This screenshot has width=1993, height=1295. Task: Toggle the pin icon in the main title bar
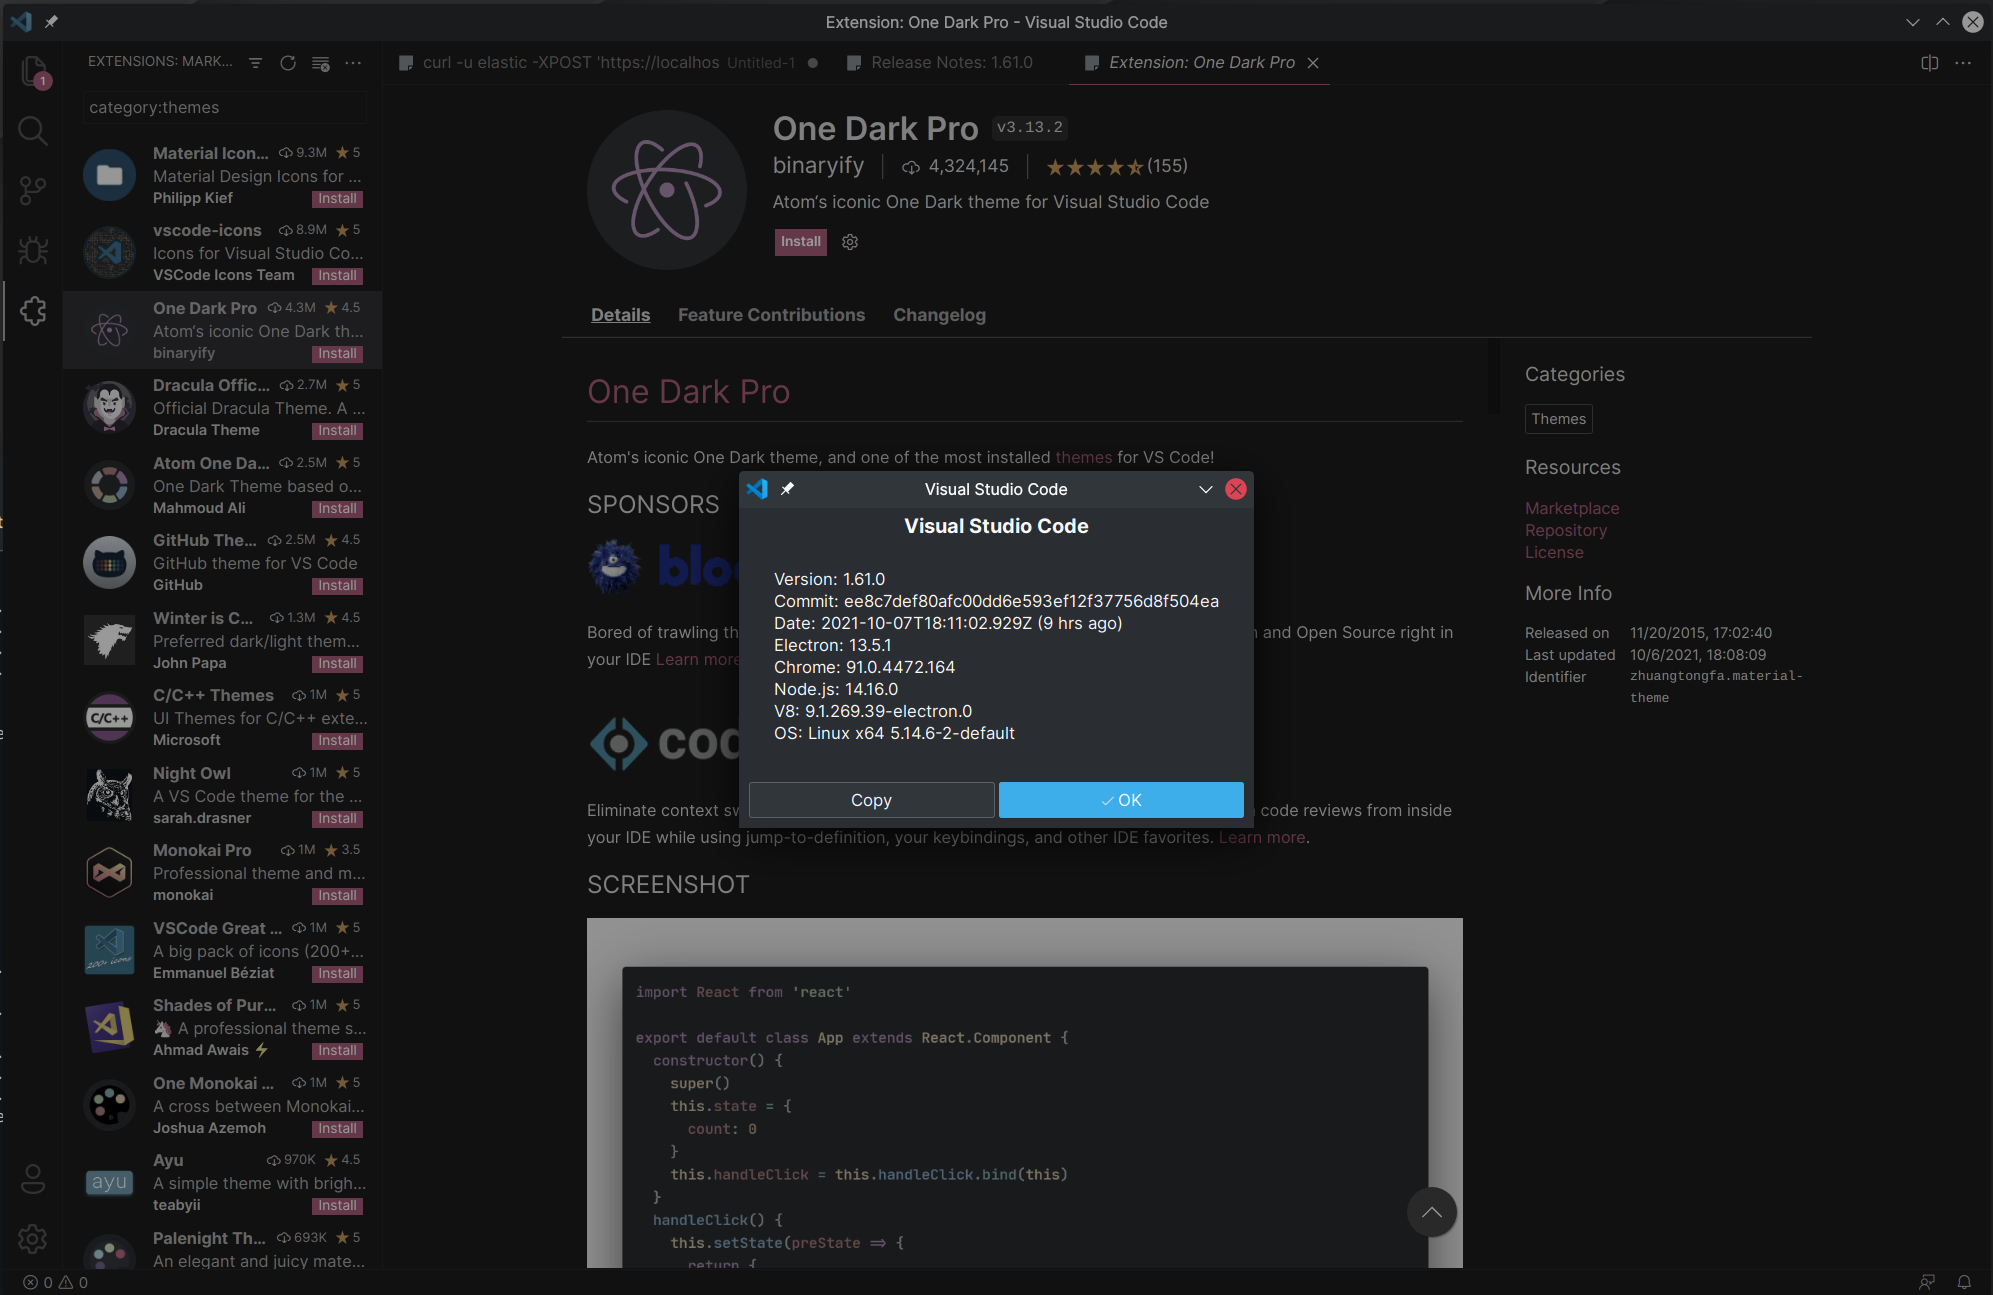[51, 21]
